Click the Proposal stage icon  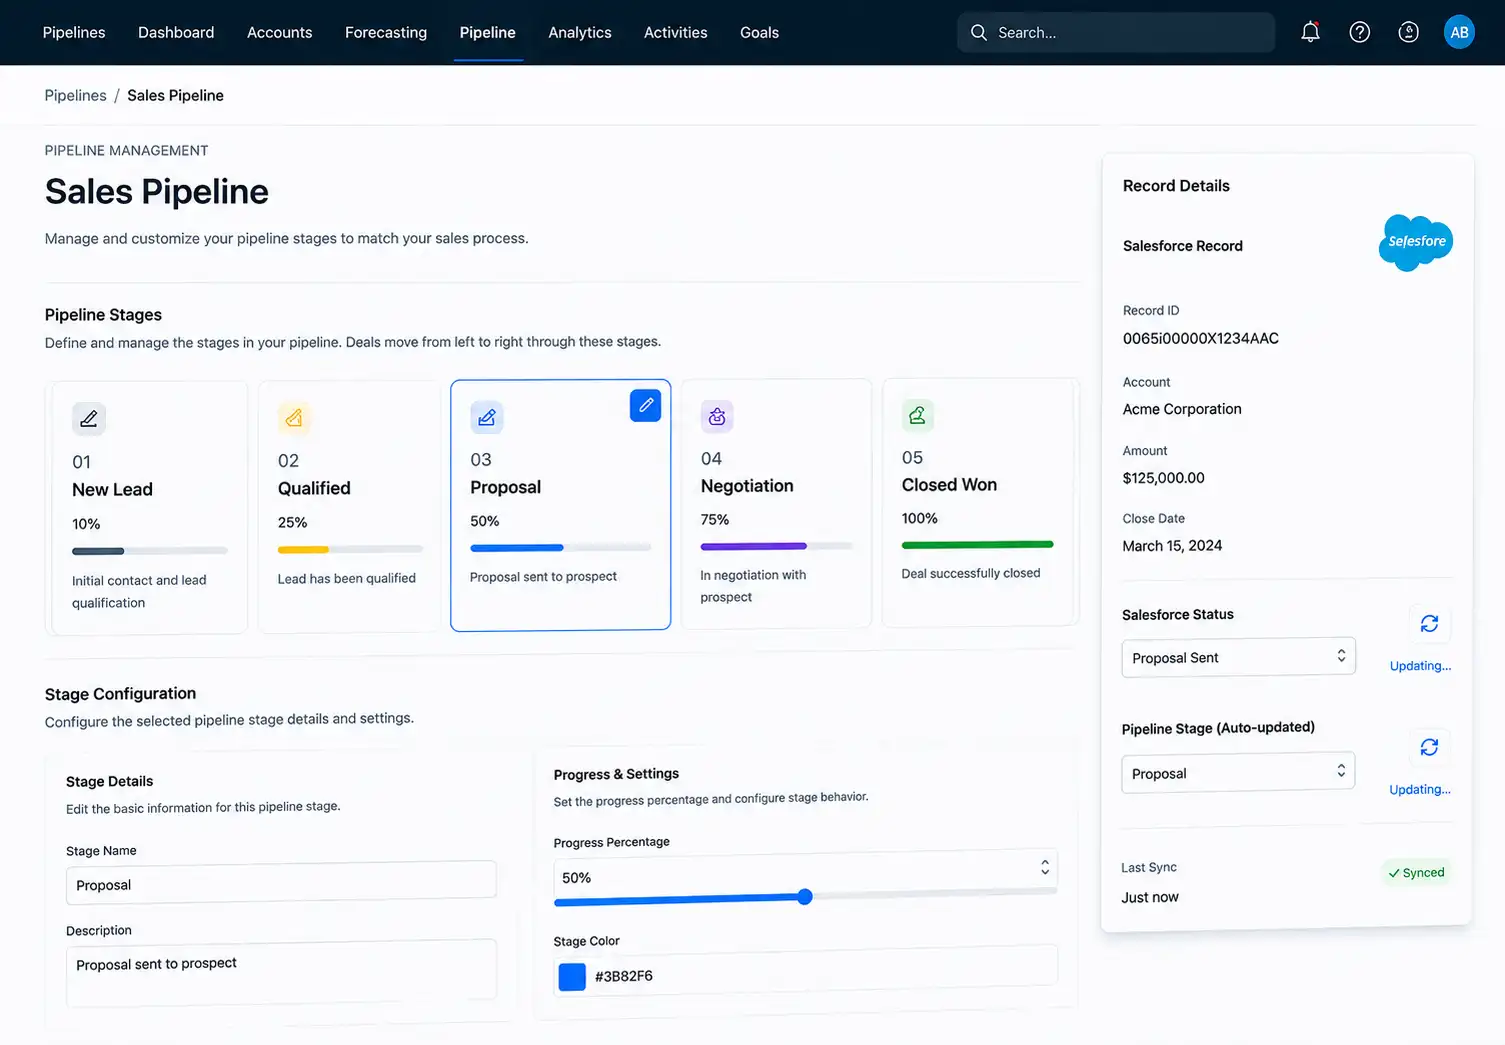[x=487, y=417]
